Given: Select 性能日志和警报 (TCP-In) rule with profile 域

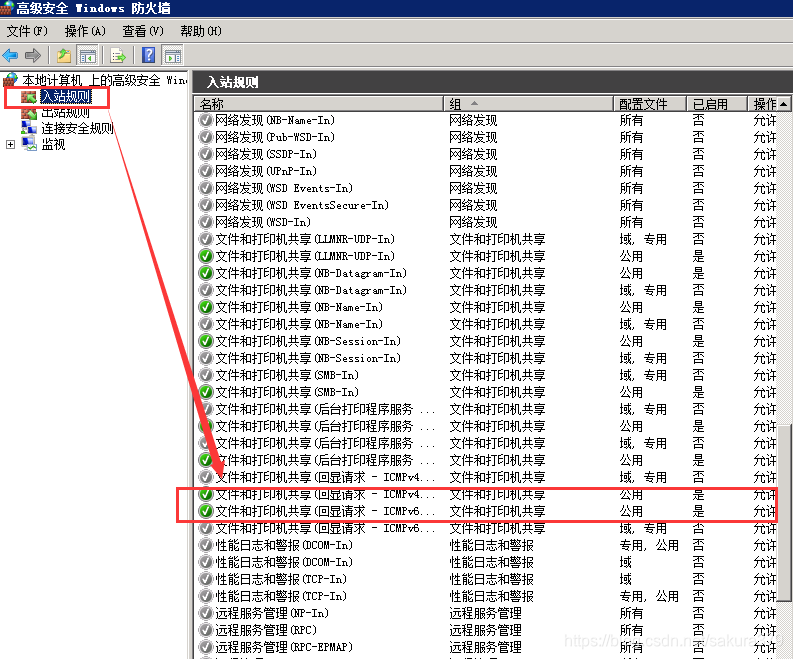Looking at the screenshot, I should (x=281, y=579).
